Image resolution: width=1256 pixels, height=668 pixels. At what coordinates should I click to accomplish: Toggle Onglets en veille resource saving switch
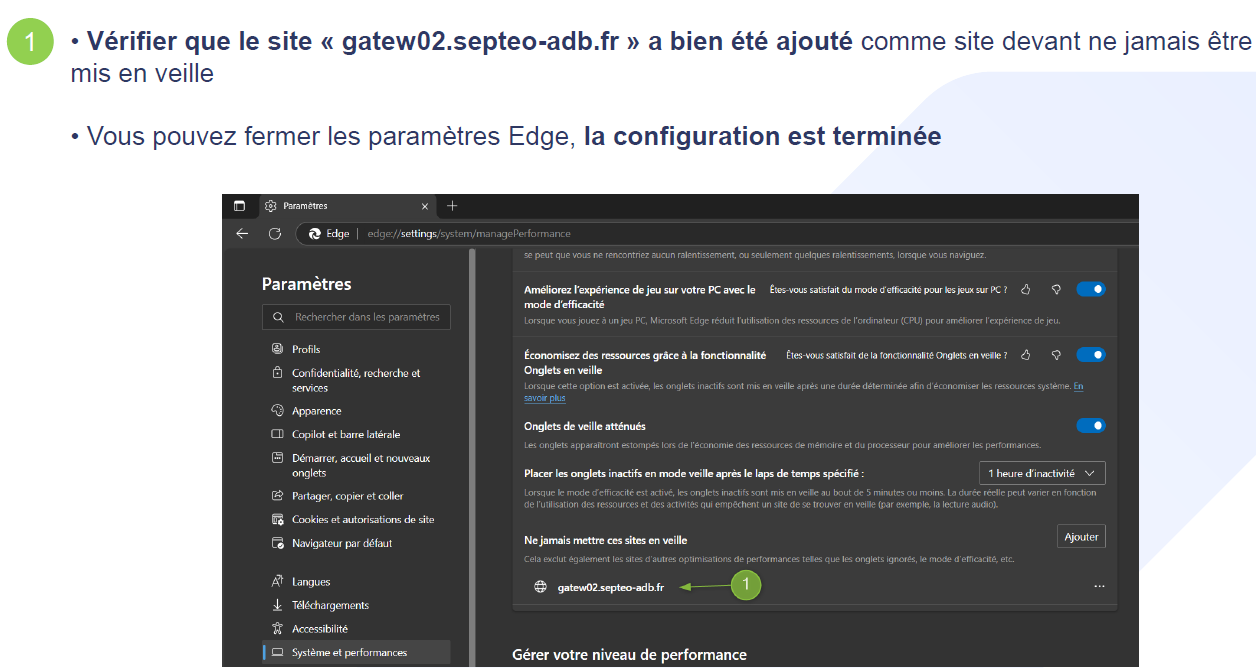click(1090, 355)
